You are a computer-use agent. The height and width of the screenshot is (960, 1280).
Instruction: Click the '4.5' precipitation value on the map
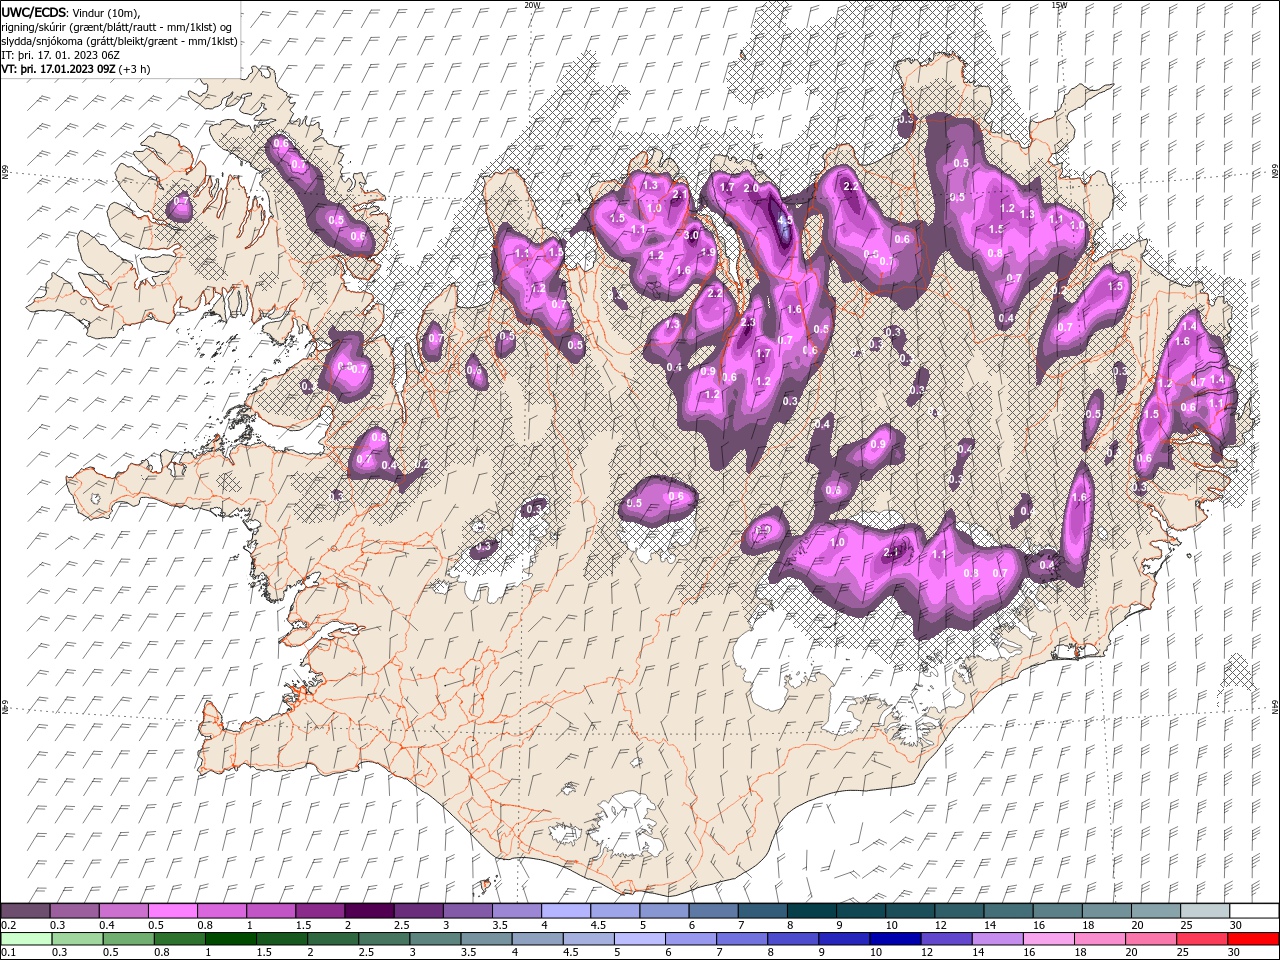(x=785, y=220)
